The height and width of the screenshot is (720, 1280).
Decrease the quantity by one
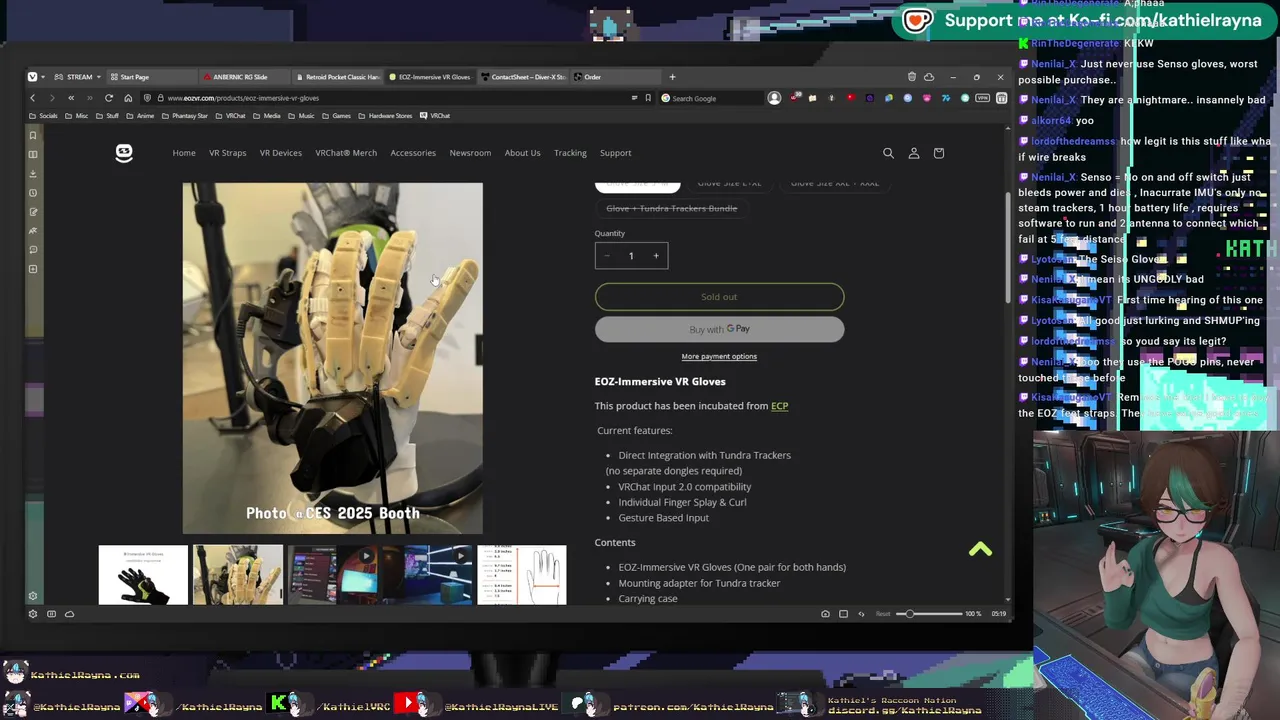[x=607, y=256]
